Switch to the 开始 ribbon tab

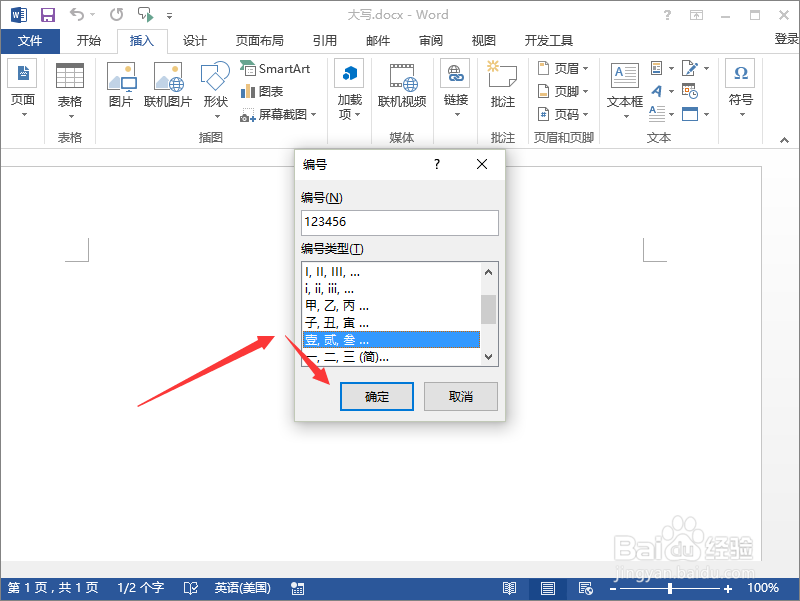(89, 41)
